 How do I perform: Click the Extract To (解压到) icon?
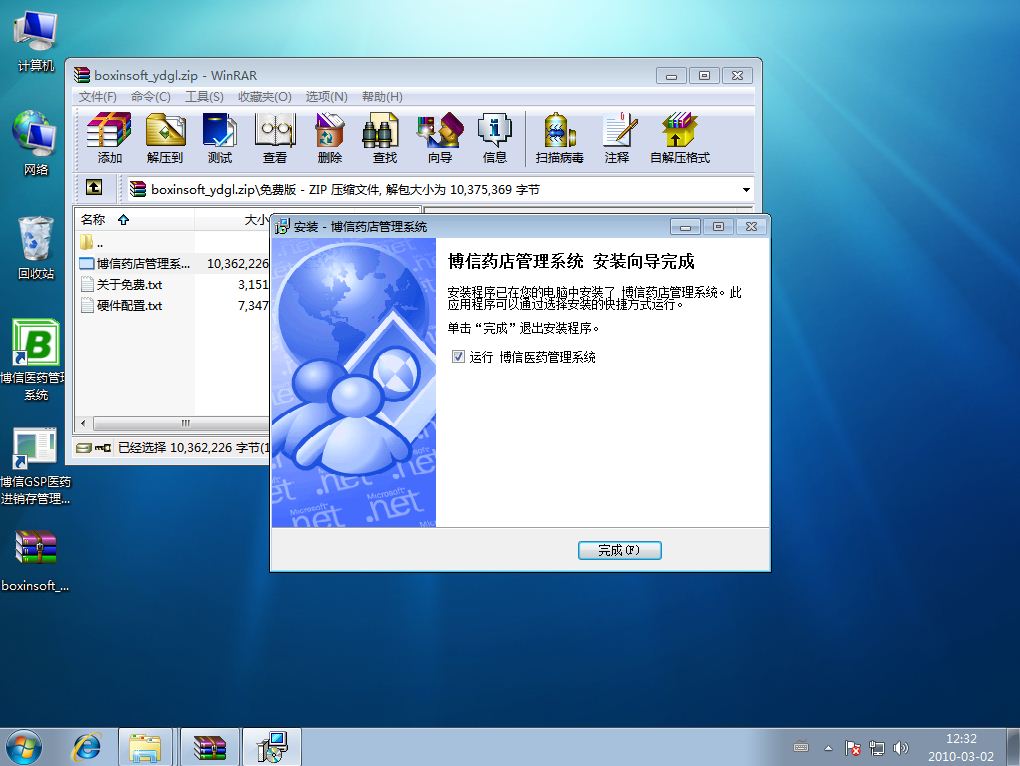coord(165,138)
